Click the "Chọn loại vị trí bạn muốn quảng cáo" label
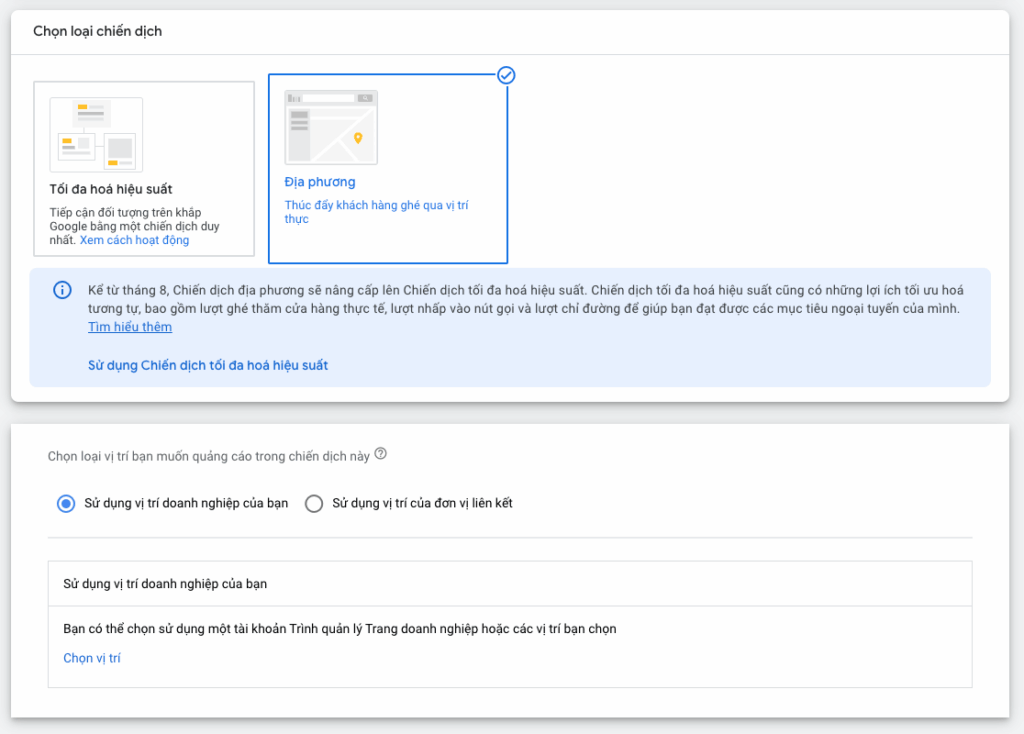This screenshot has width=1024, height=734. point(209,456)
